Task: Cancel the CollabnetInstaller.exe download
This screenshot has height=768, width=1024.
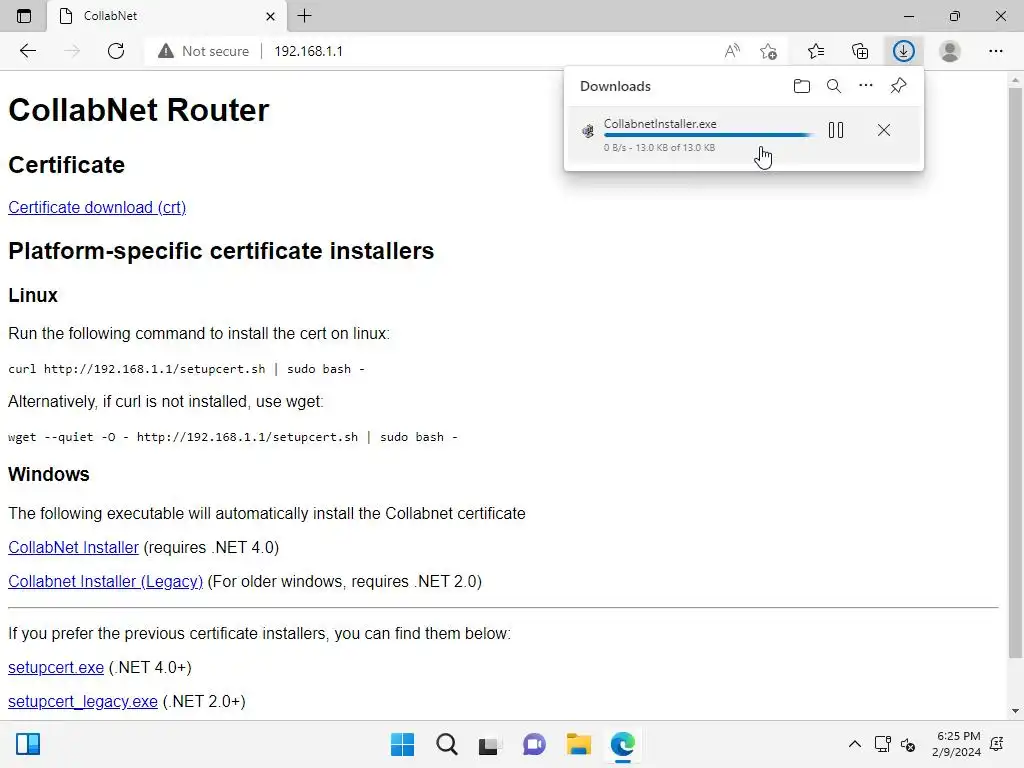Action: coord(884,130)
